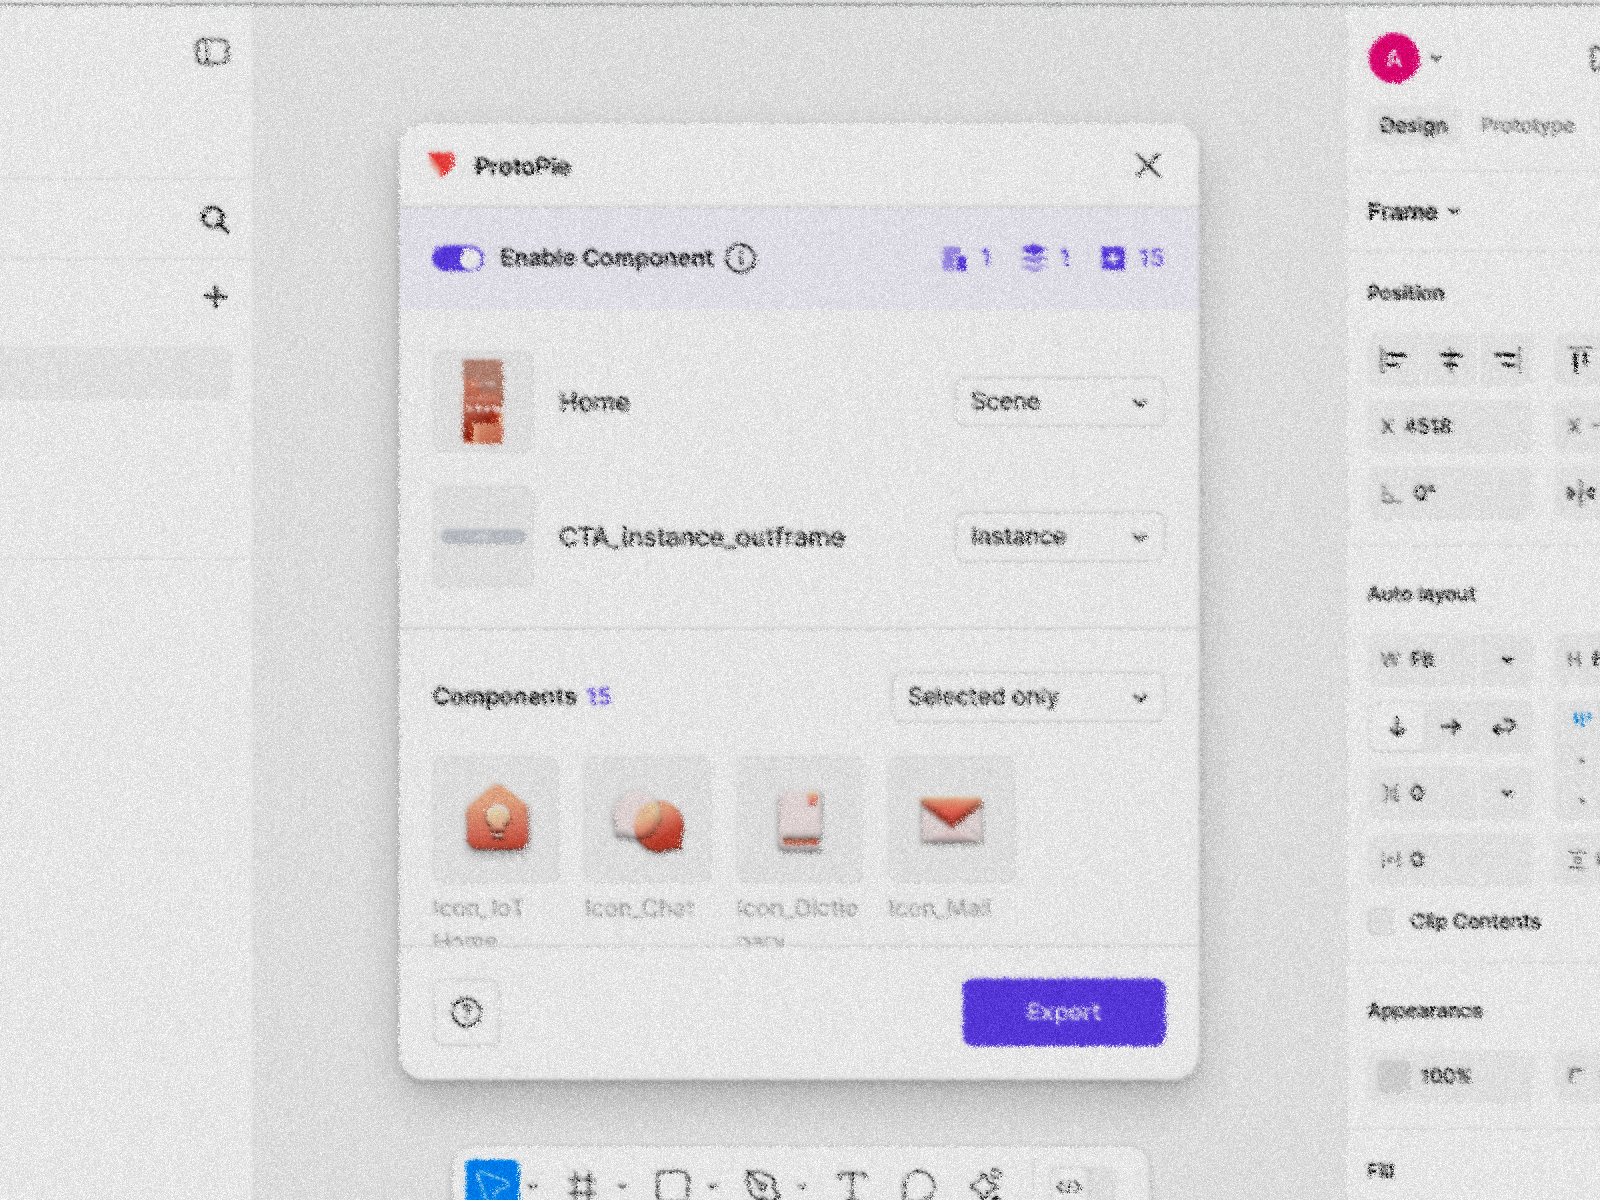Set auto layout direction to horizontal
1600x1200 pixels.
coord(1450,727)
